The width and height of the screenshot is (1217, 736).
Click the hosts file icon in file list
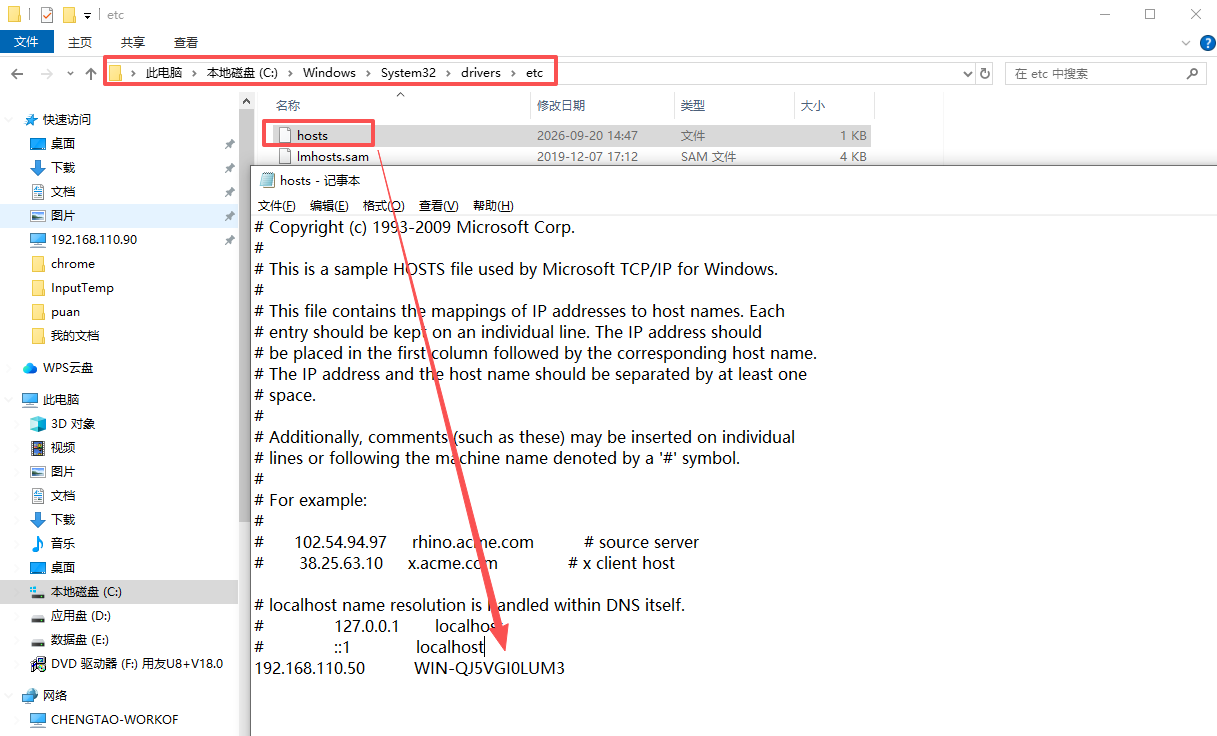(x=284, y=135)
